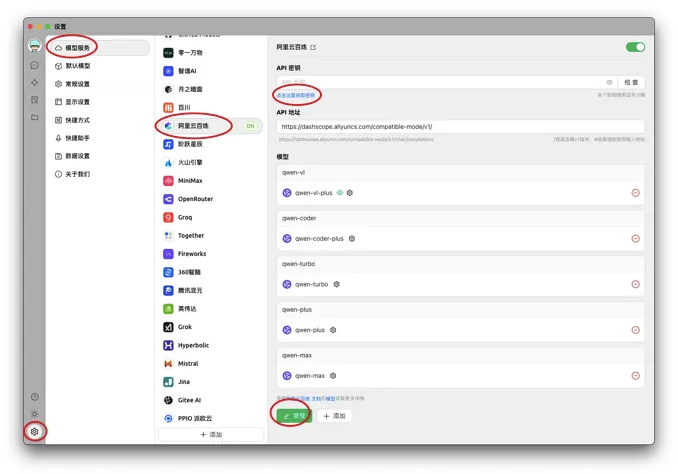
Task: Open the files folder sidebar icon
Action: coord(35,117)
